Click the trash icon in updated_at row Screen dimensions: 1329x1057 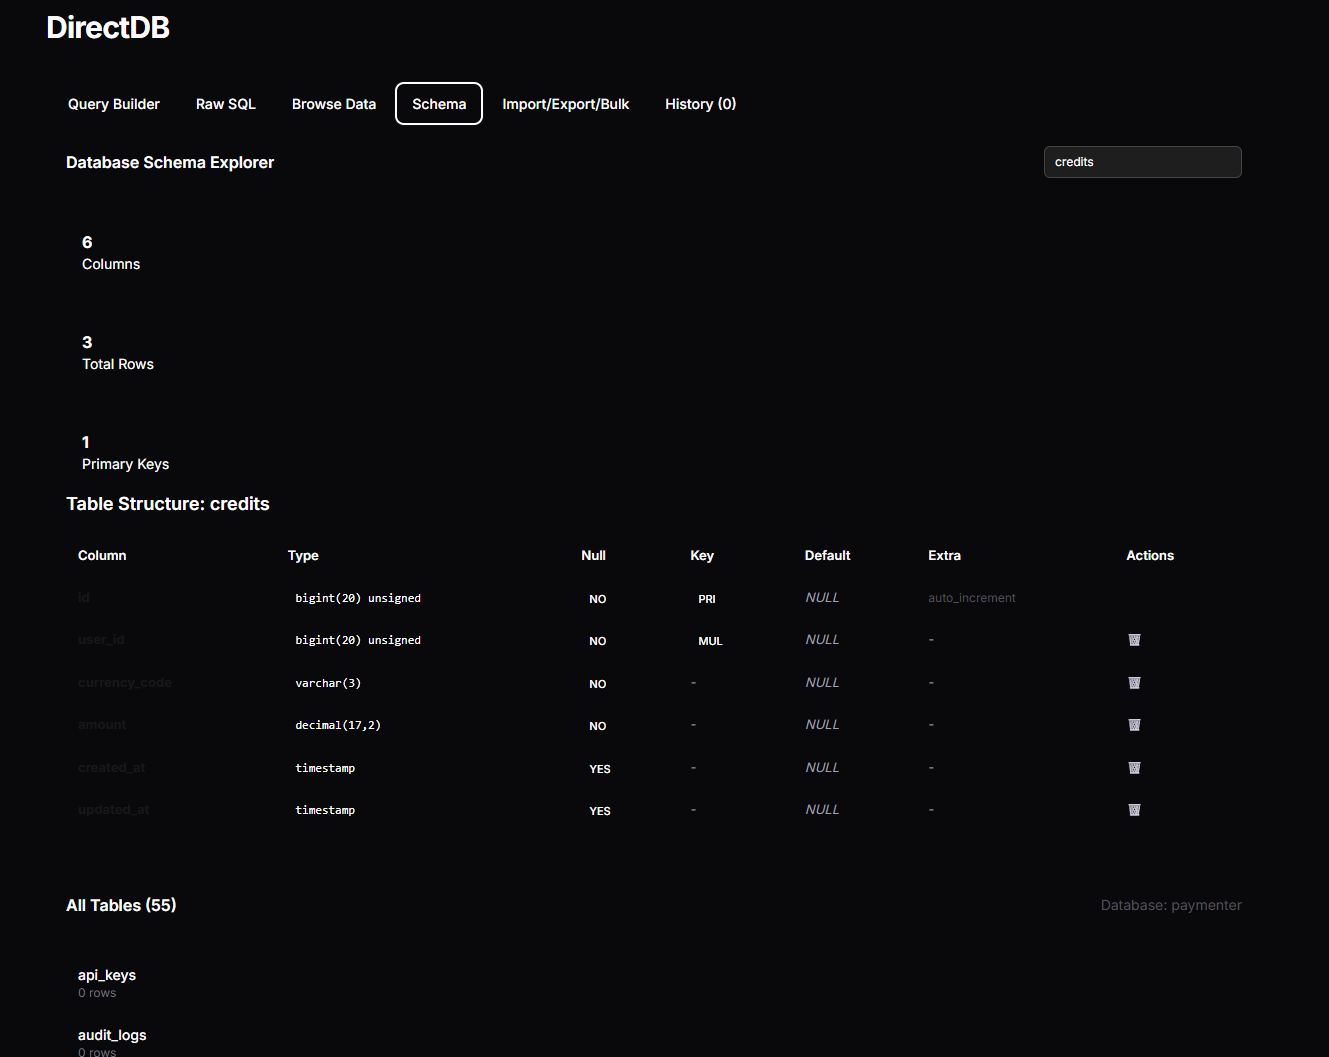pyautogui.click(x=1134, y=810)
